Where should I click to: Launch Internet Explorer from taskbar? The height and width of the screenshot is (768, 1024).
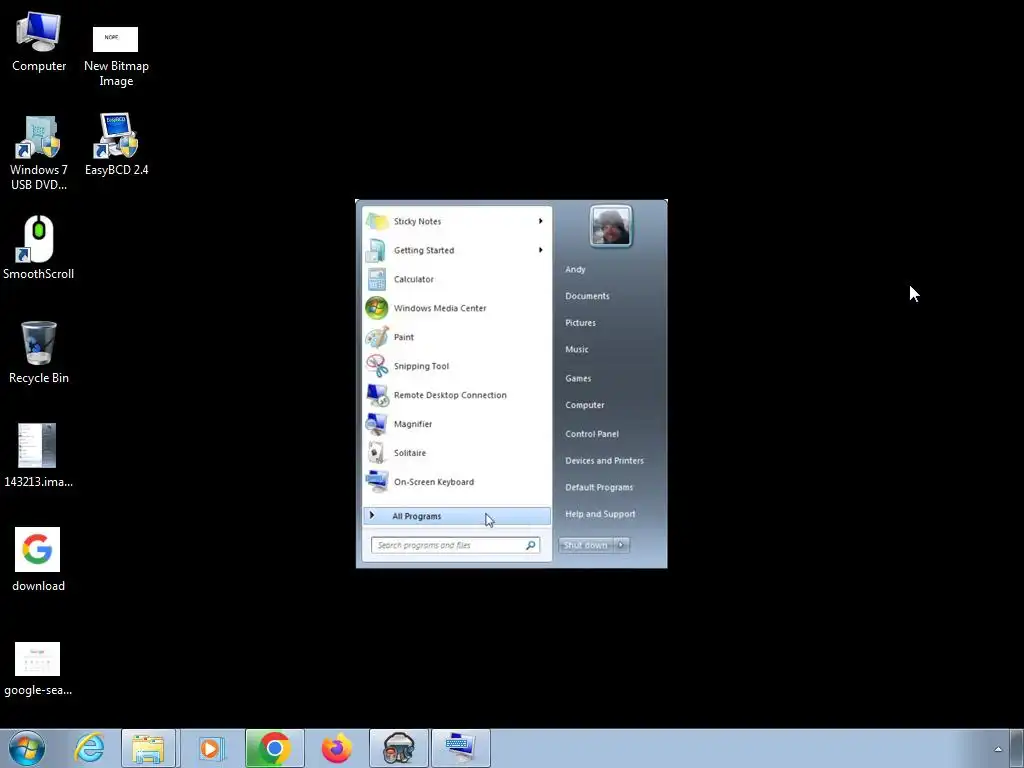pos(89,748)
